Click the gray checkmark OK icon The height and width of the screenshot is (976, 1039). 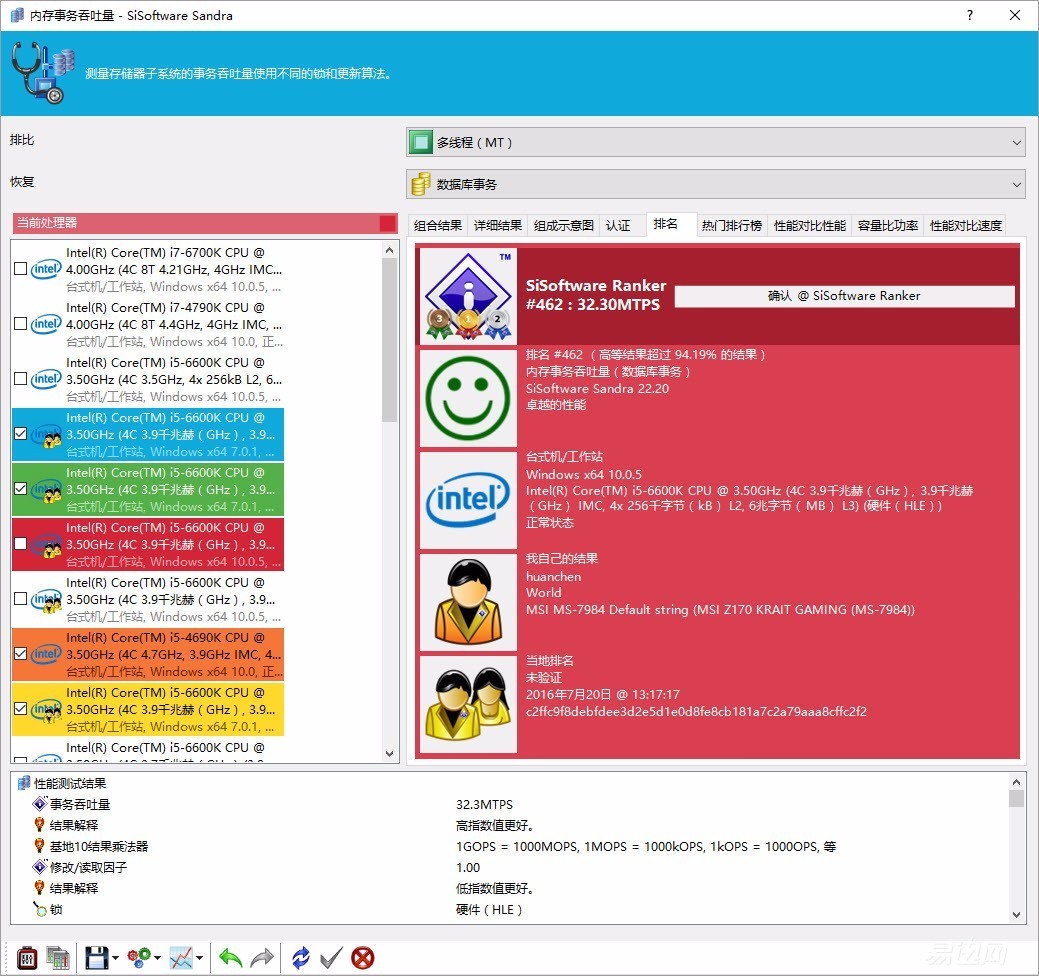coord(331,958)
